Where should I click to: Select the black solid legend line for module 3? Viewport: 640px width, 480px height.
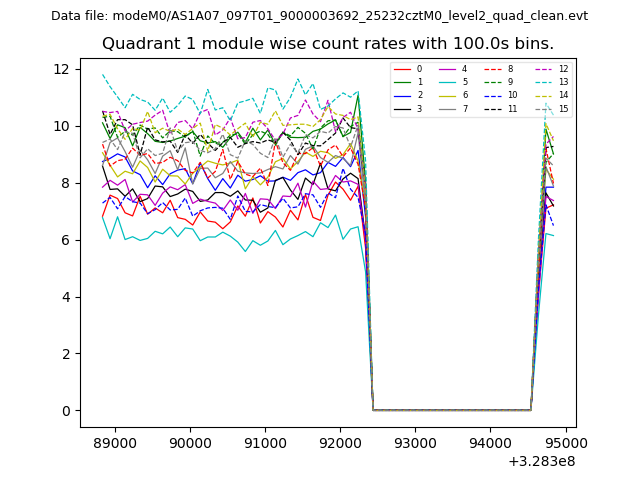[403, 108]
